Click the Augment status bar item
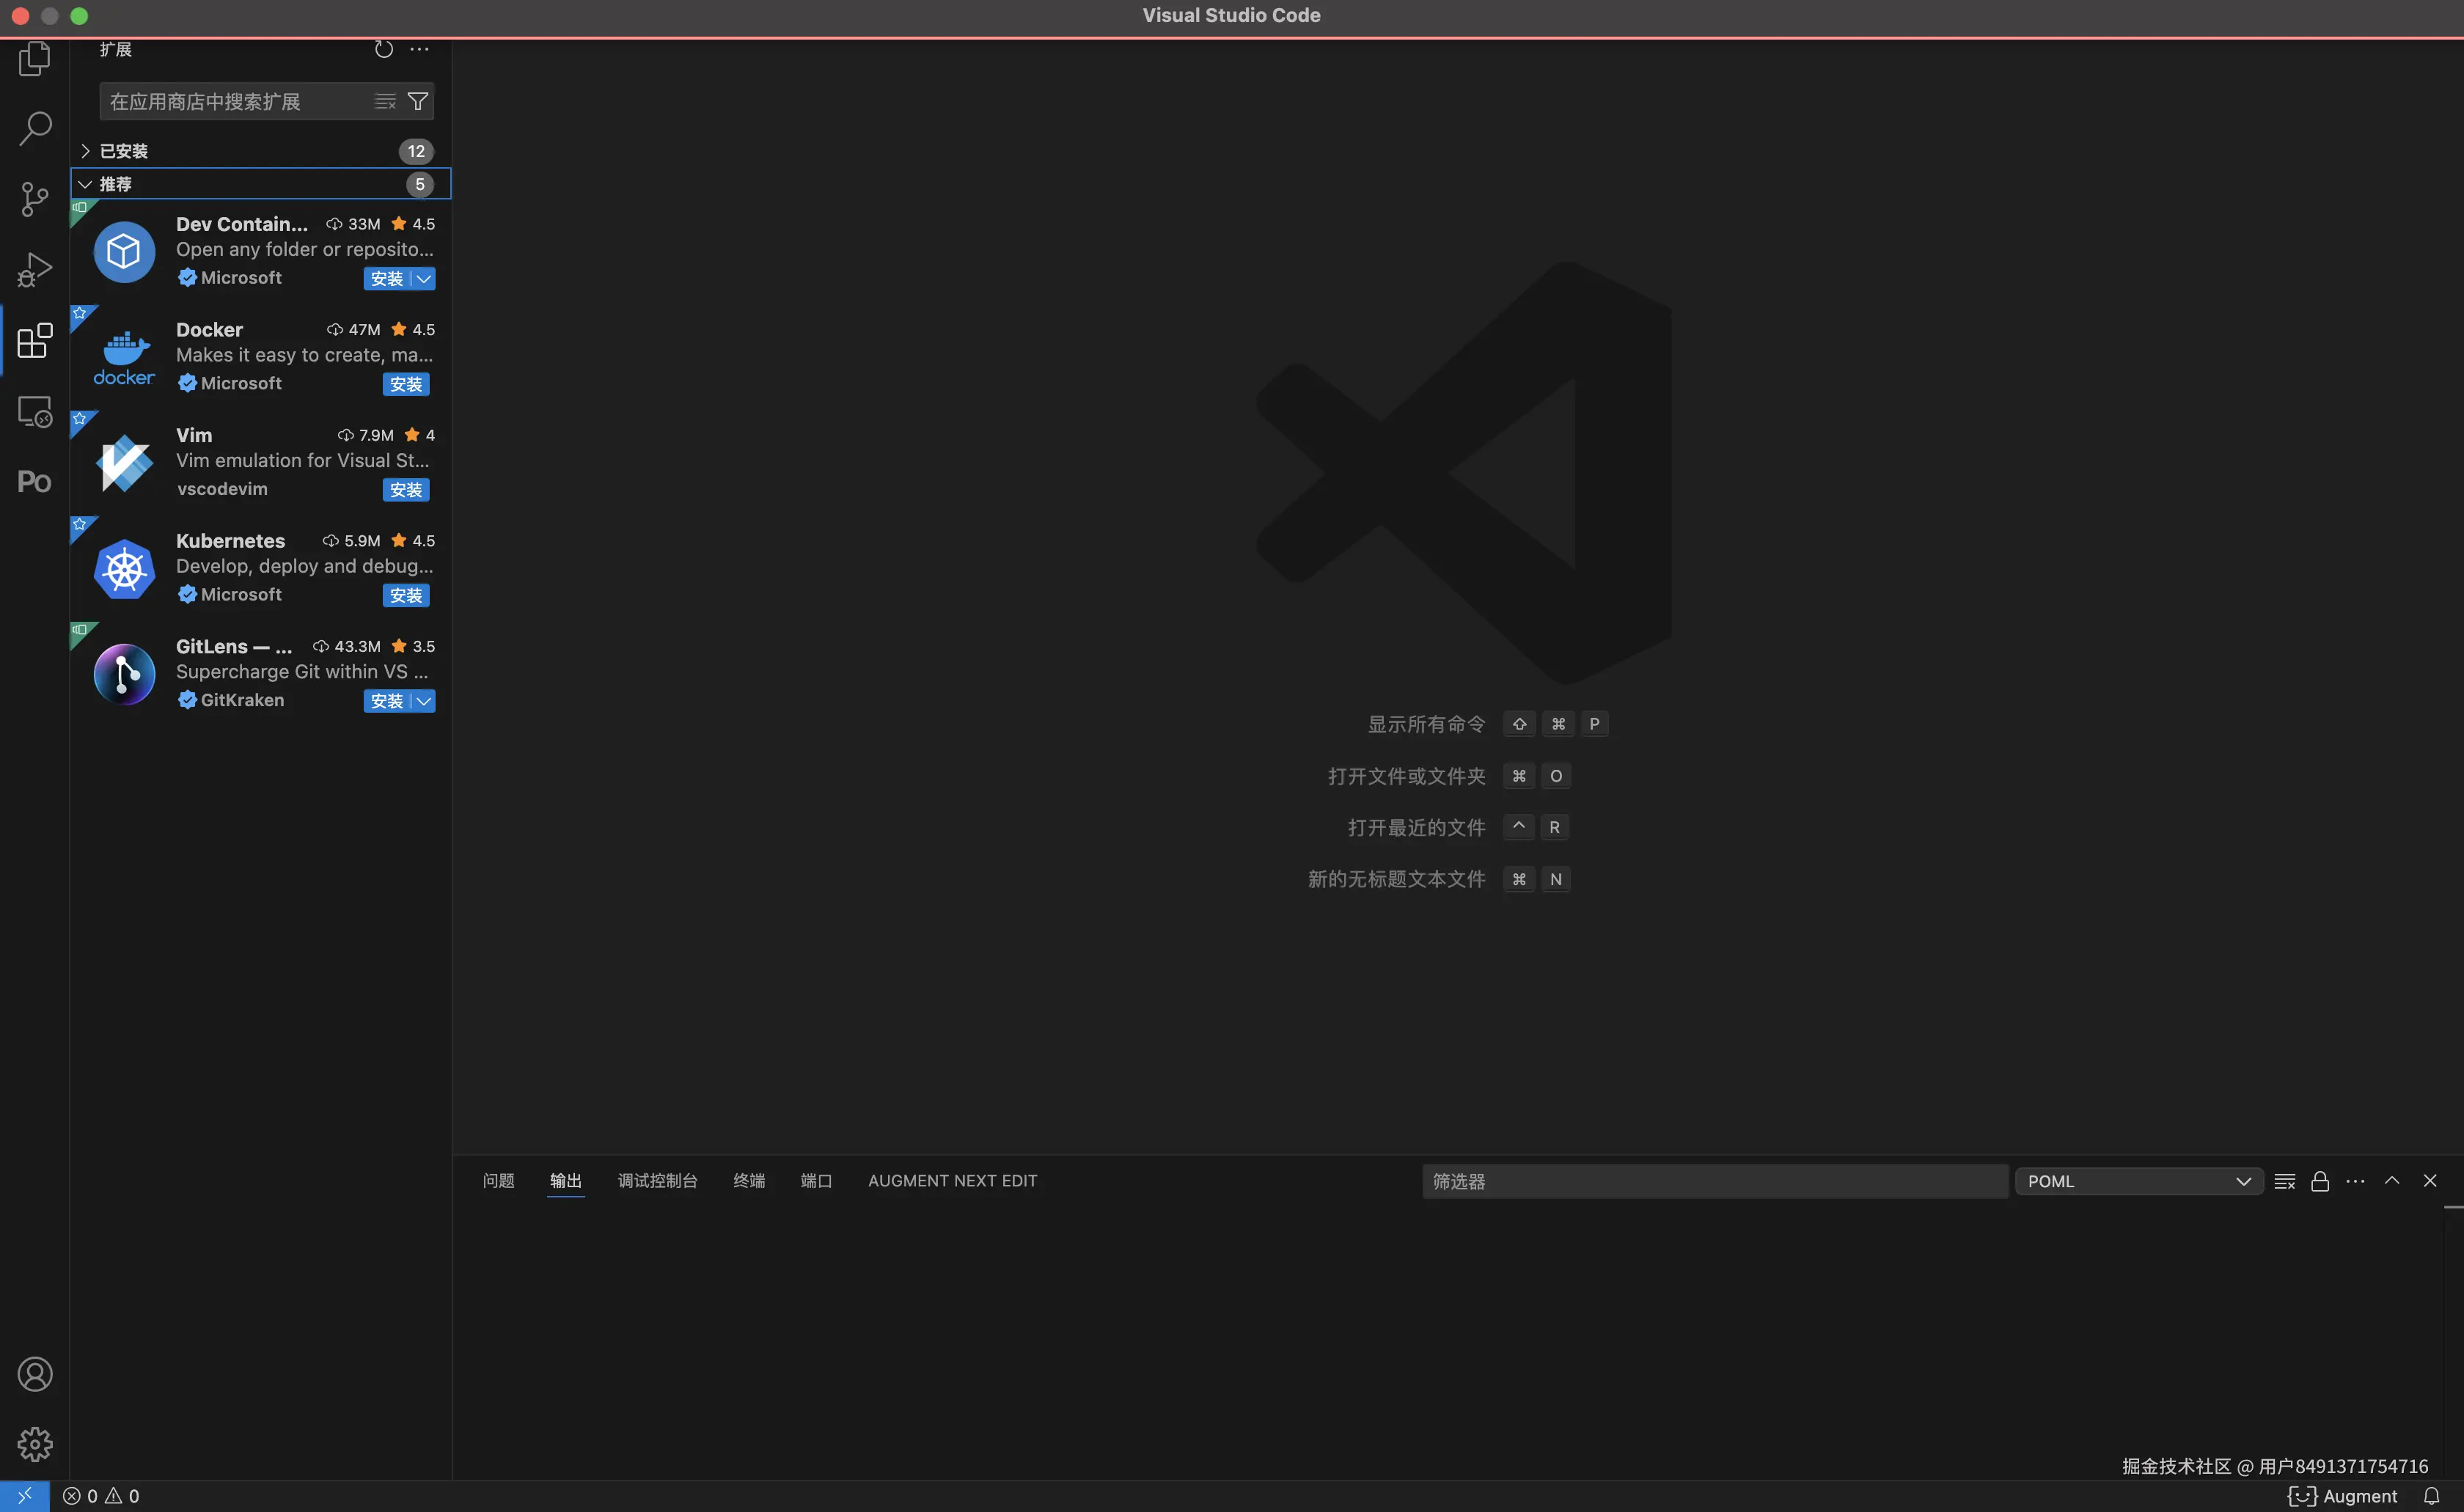Viewport: 2464px width, 1512px height. (x=2344, y=1495)
